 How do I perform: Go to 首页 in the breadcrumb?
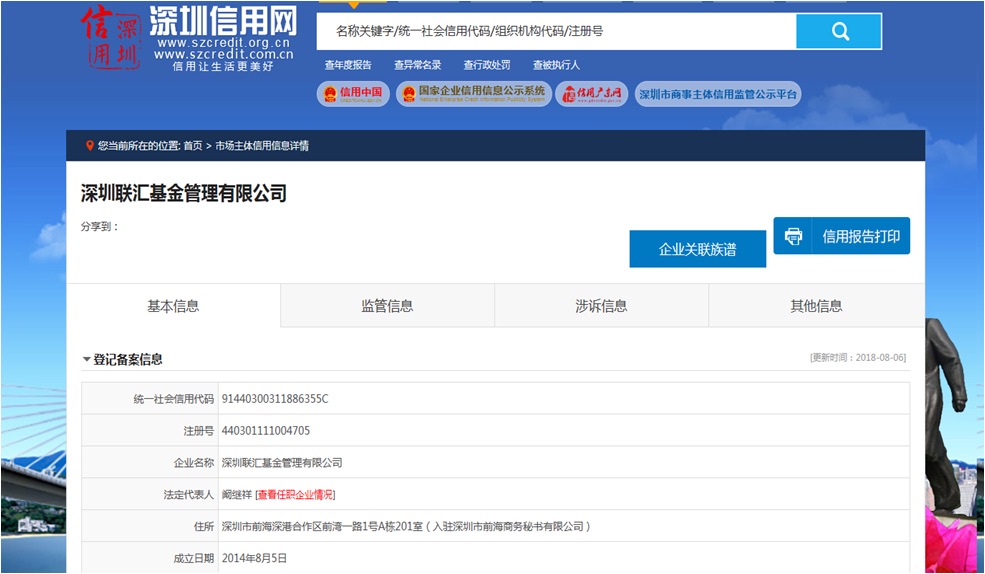coord(193,146)
